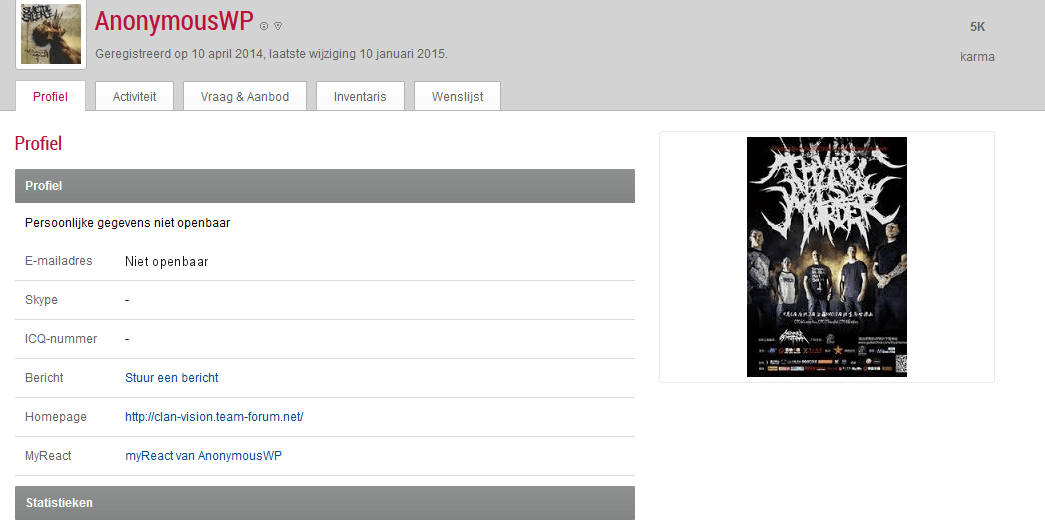Click the gray Profiel section header

[325, 186]
